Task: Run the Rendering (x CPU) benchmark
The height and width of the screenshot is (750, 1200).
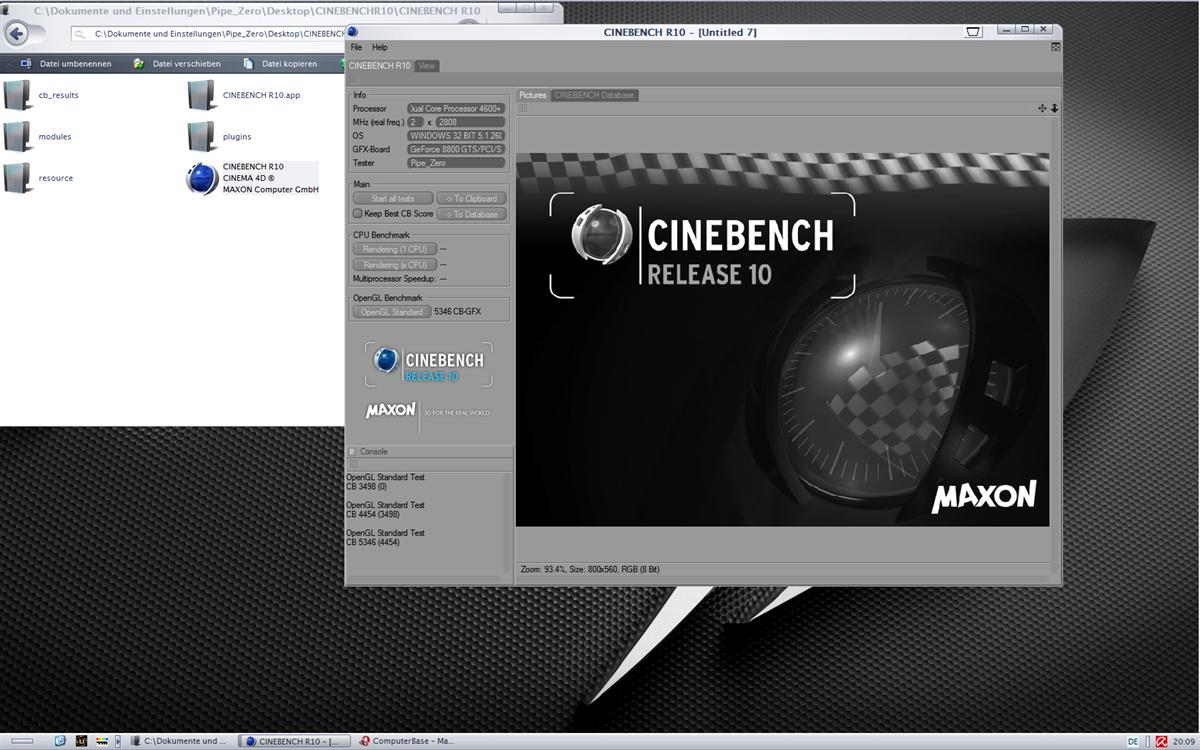Action: [395, 264]
